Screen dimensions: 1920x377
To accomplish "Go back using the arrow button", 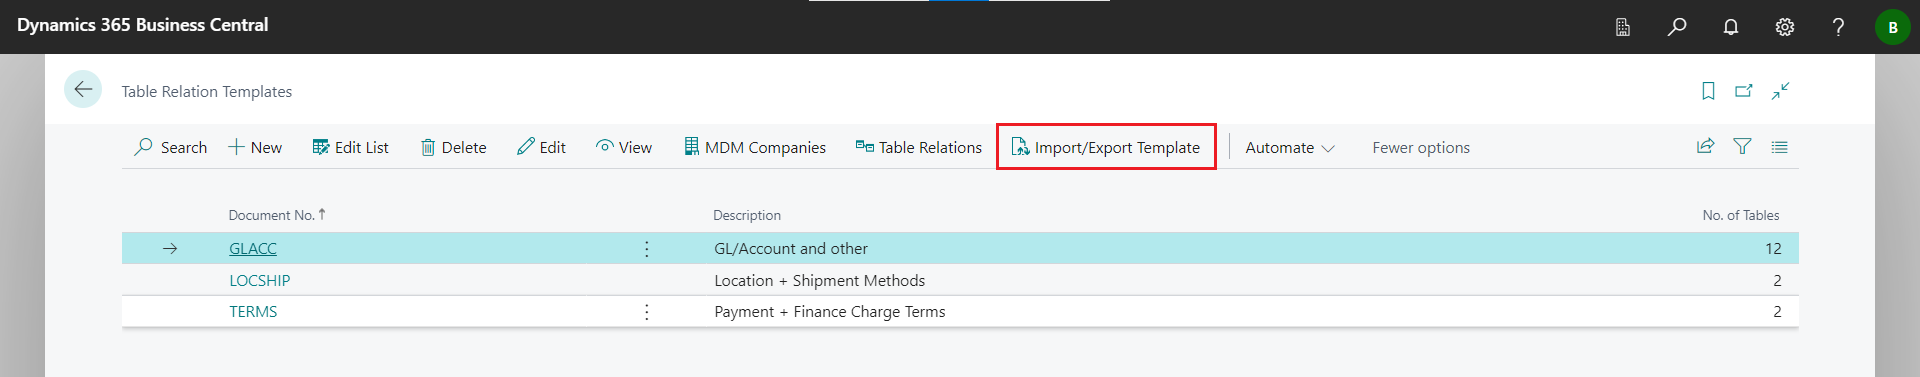I will coord(83,90).
